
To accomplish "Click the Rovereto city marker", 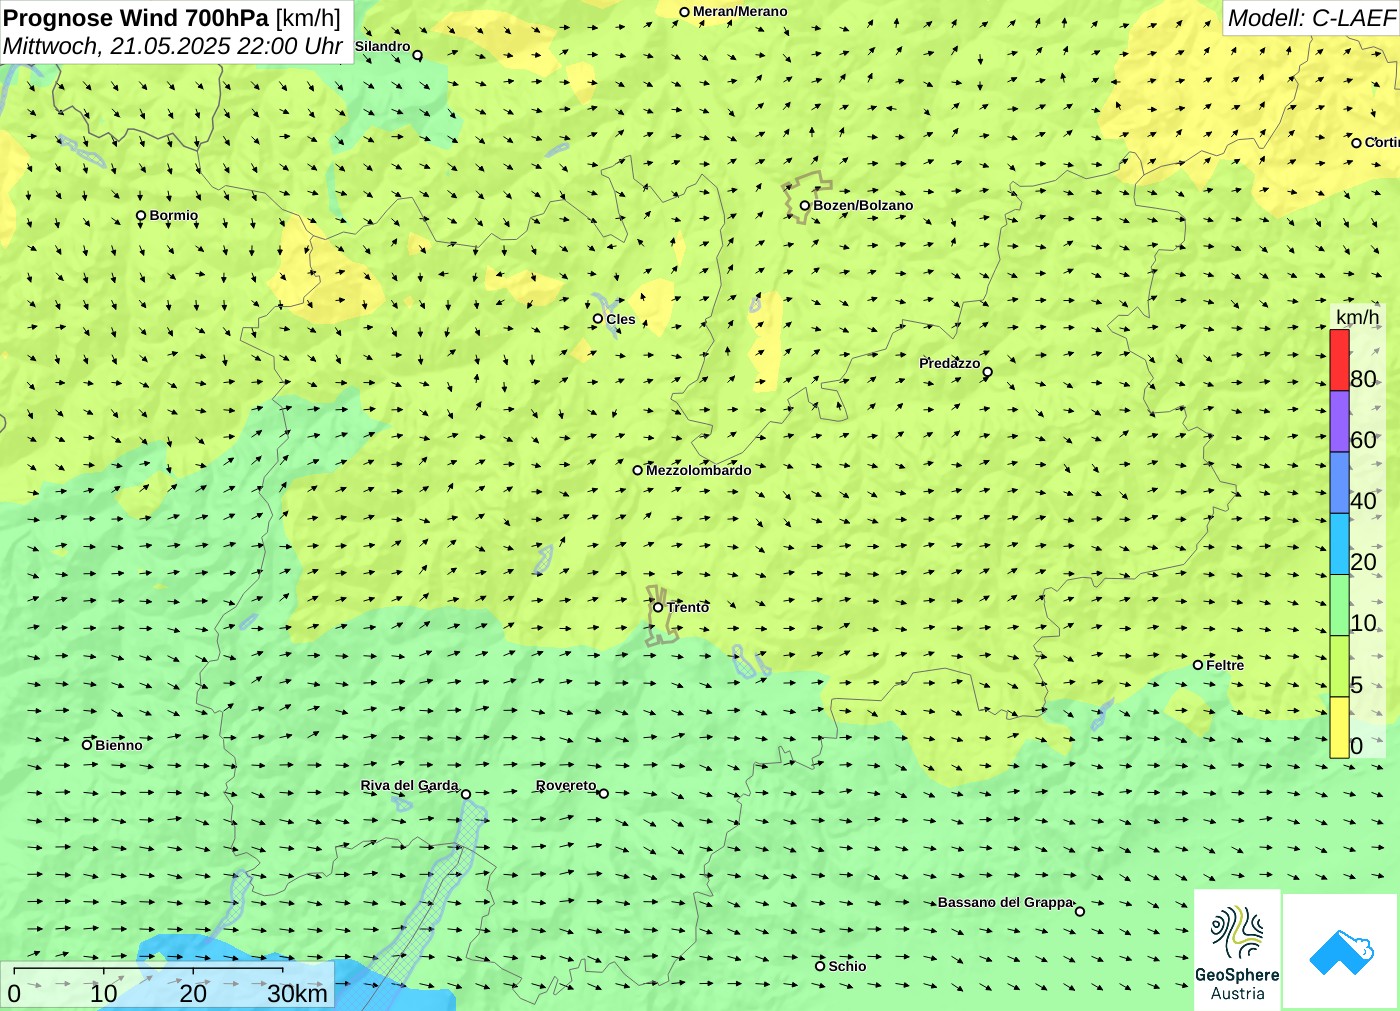I will click(603, 794).
